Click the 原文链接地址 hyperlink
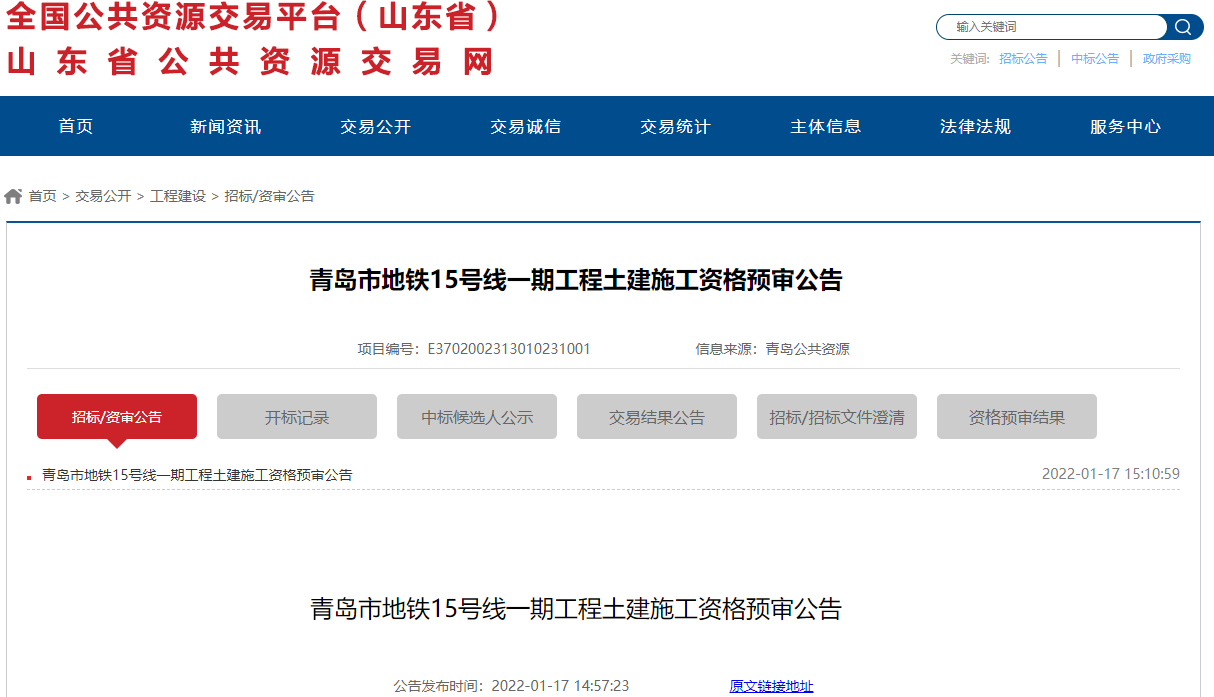1214x697 pixels. pyautogui.click(x=771, y=686)
